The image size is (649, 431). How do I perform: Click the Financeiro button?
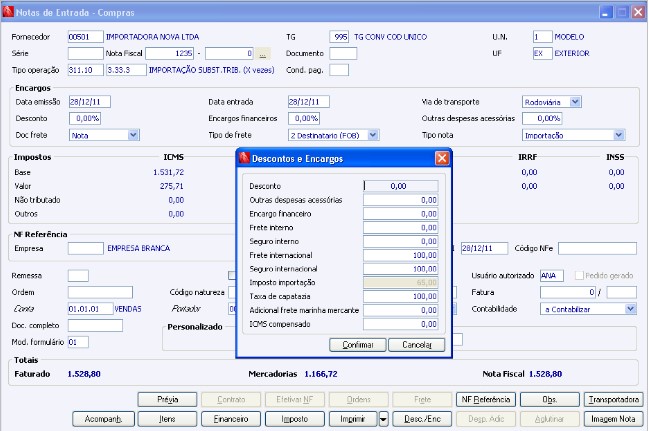[231, 419]
